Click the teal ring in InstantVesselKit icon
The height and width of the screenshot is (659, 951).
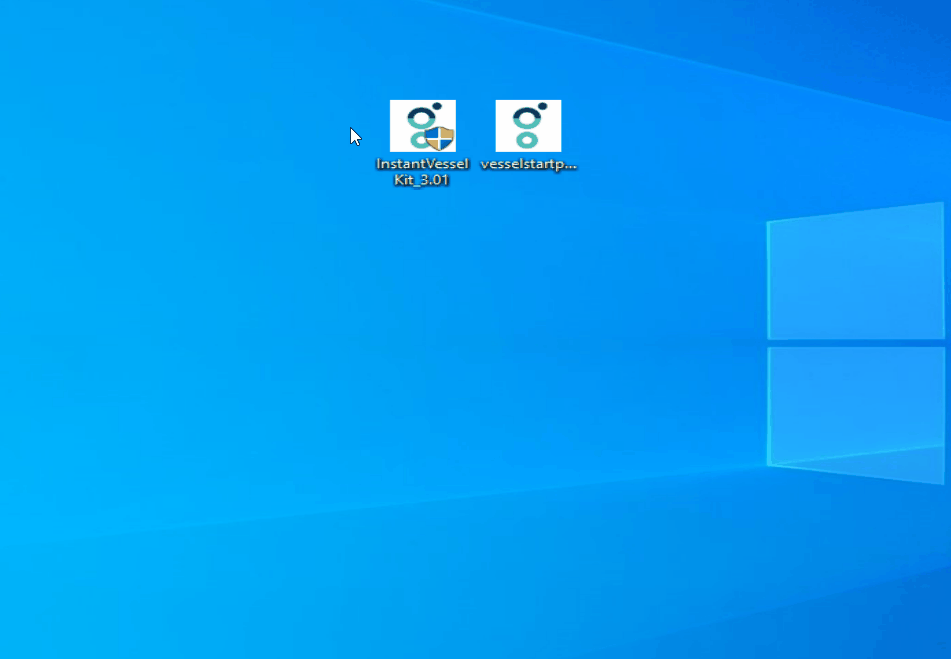pyautogui.click(x=416, y=140)
